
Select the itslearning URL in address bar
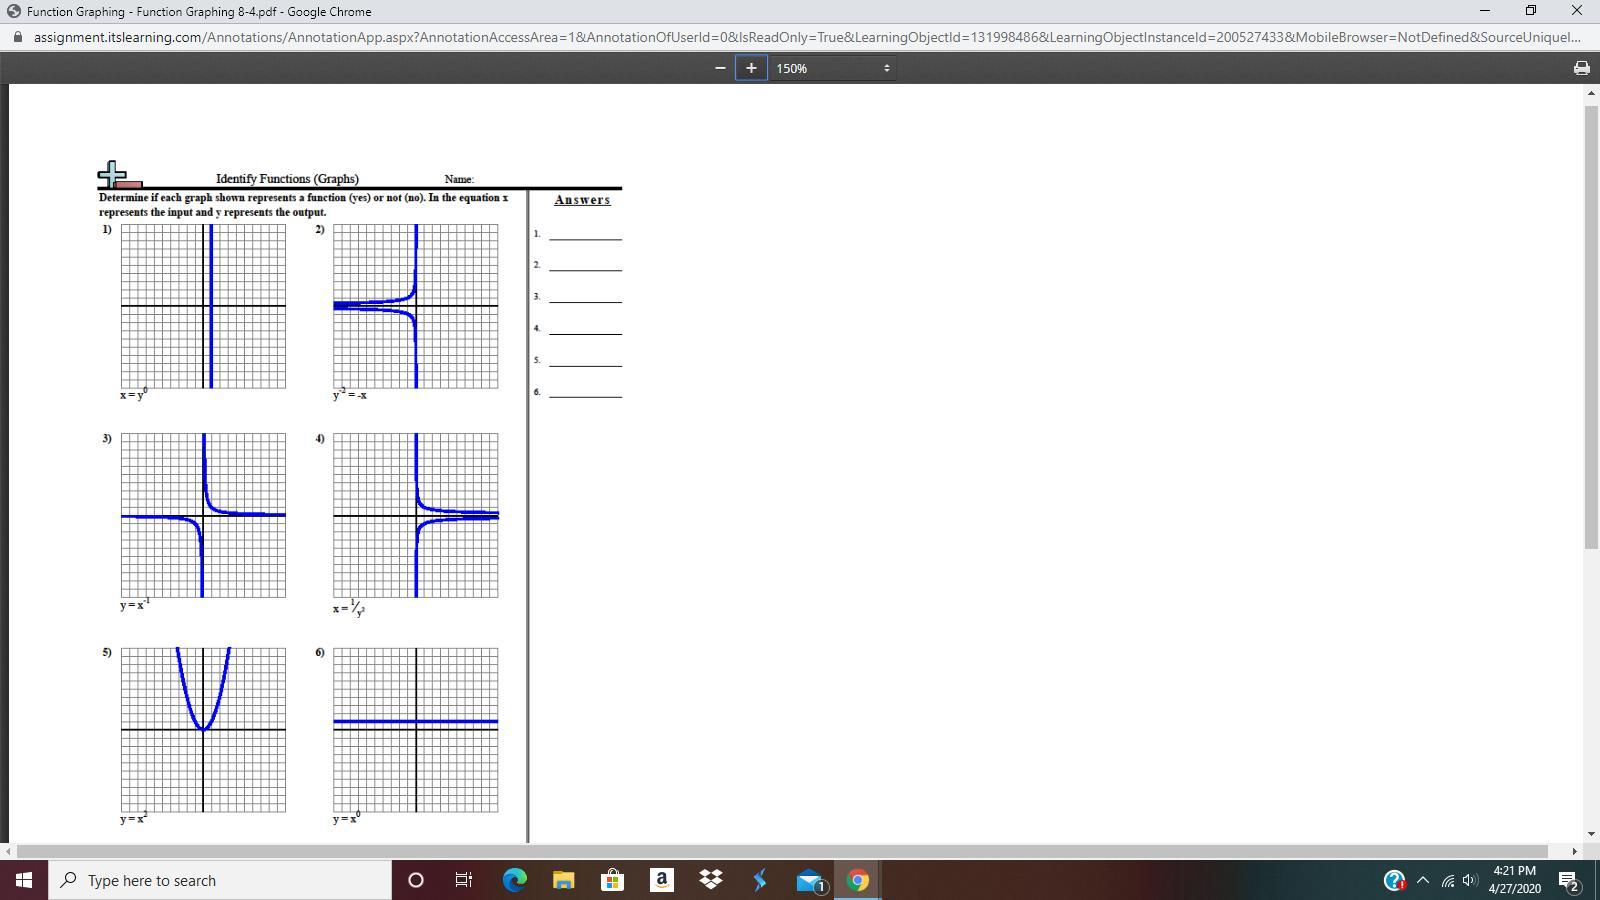tap(807, 37)
